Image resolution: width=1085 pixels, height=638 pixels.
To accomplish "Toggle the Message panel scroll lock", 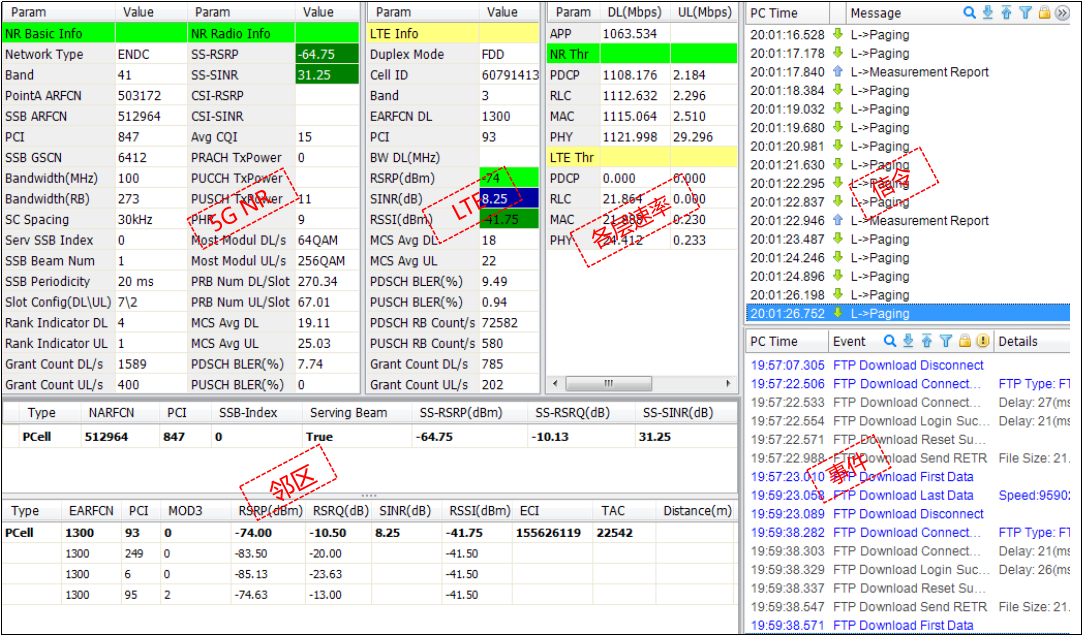I will point(1044,12).
